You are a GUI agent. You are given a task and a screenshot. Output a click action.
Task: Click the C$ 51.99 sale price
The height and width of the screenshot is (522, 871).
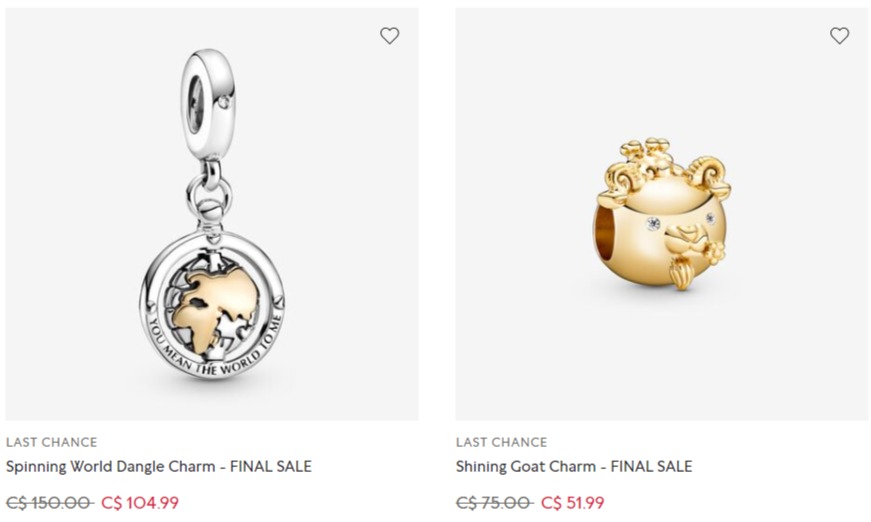pyautogui.click(x=572, y=503)
